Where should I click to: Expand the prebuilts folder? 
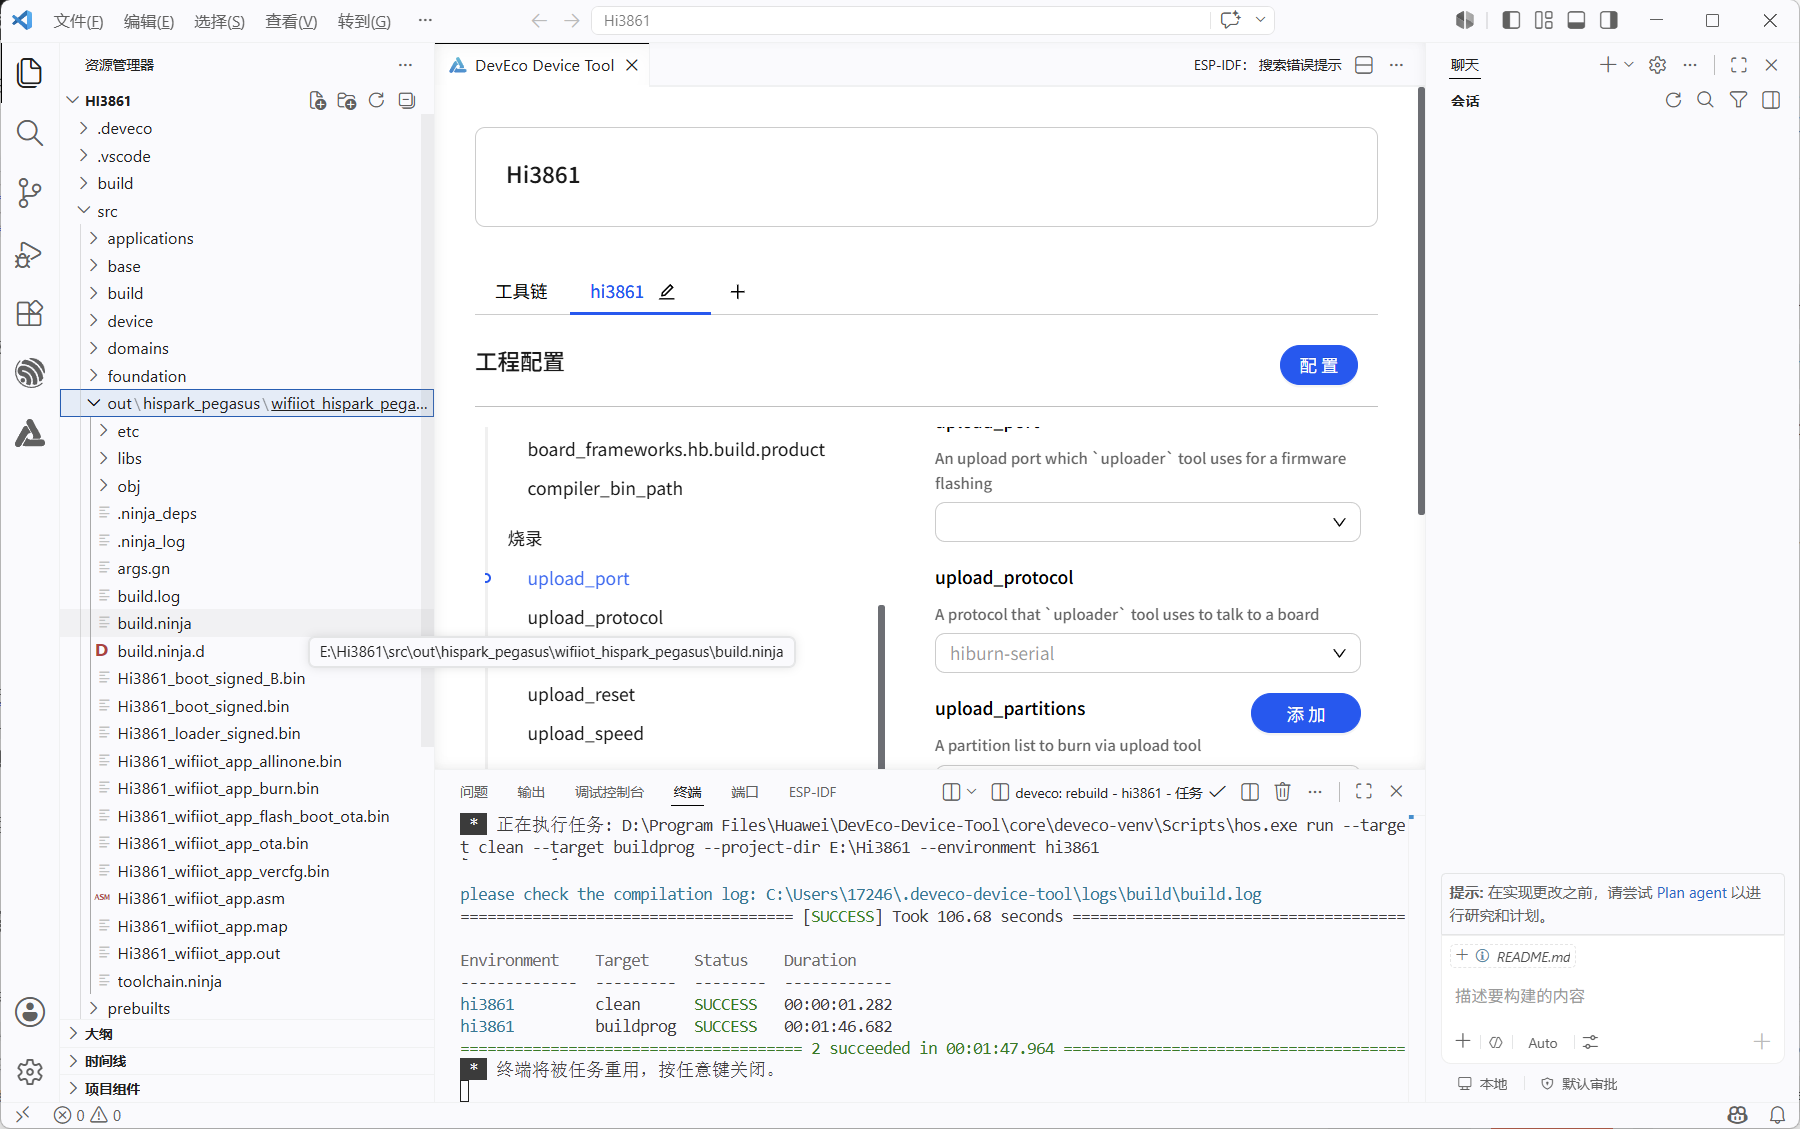(x=138, y=1008)
